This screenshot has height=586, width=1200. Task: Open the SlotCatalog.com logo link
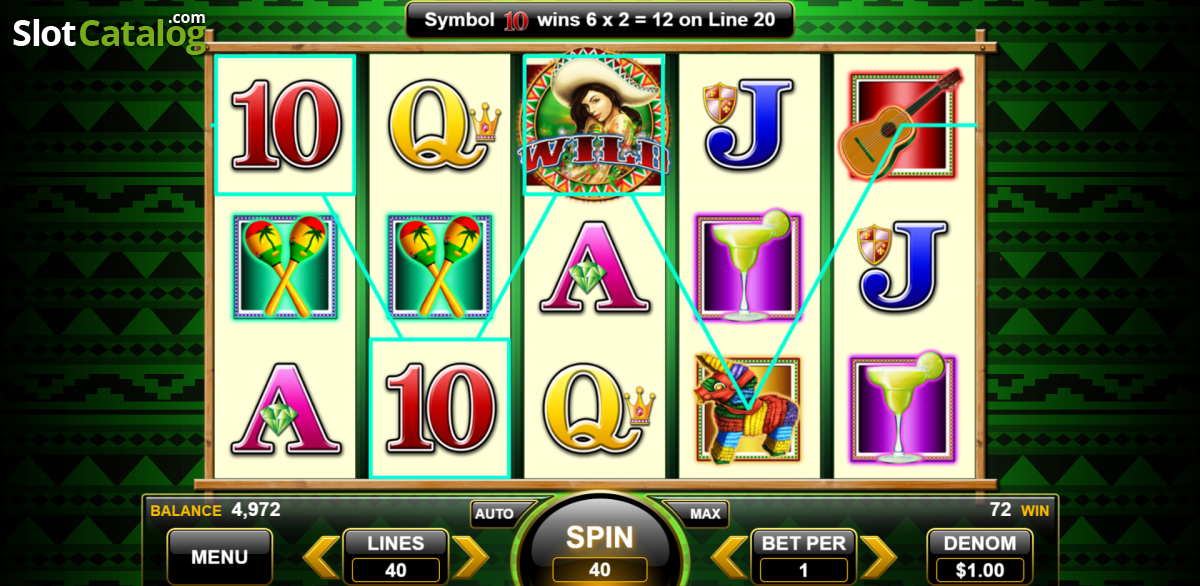[x=110, y=32]
